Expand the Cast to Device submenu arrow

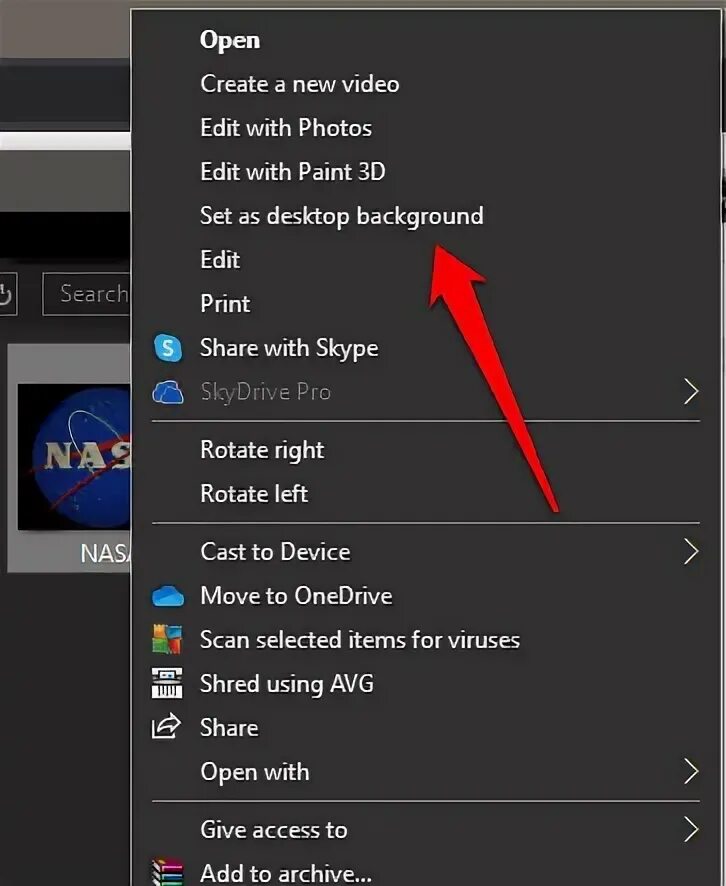(x=690, y=552)
